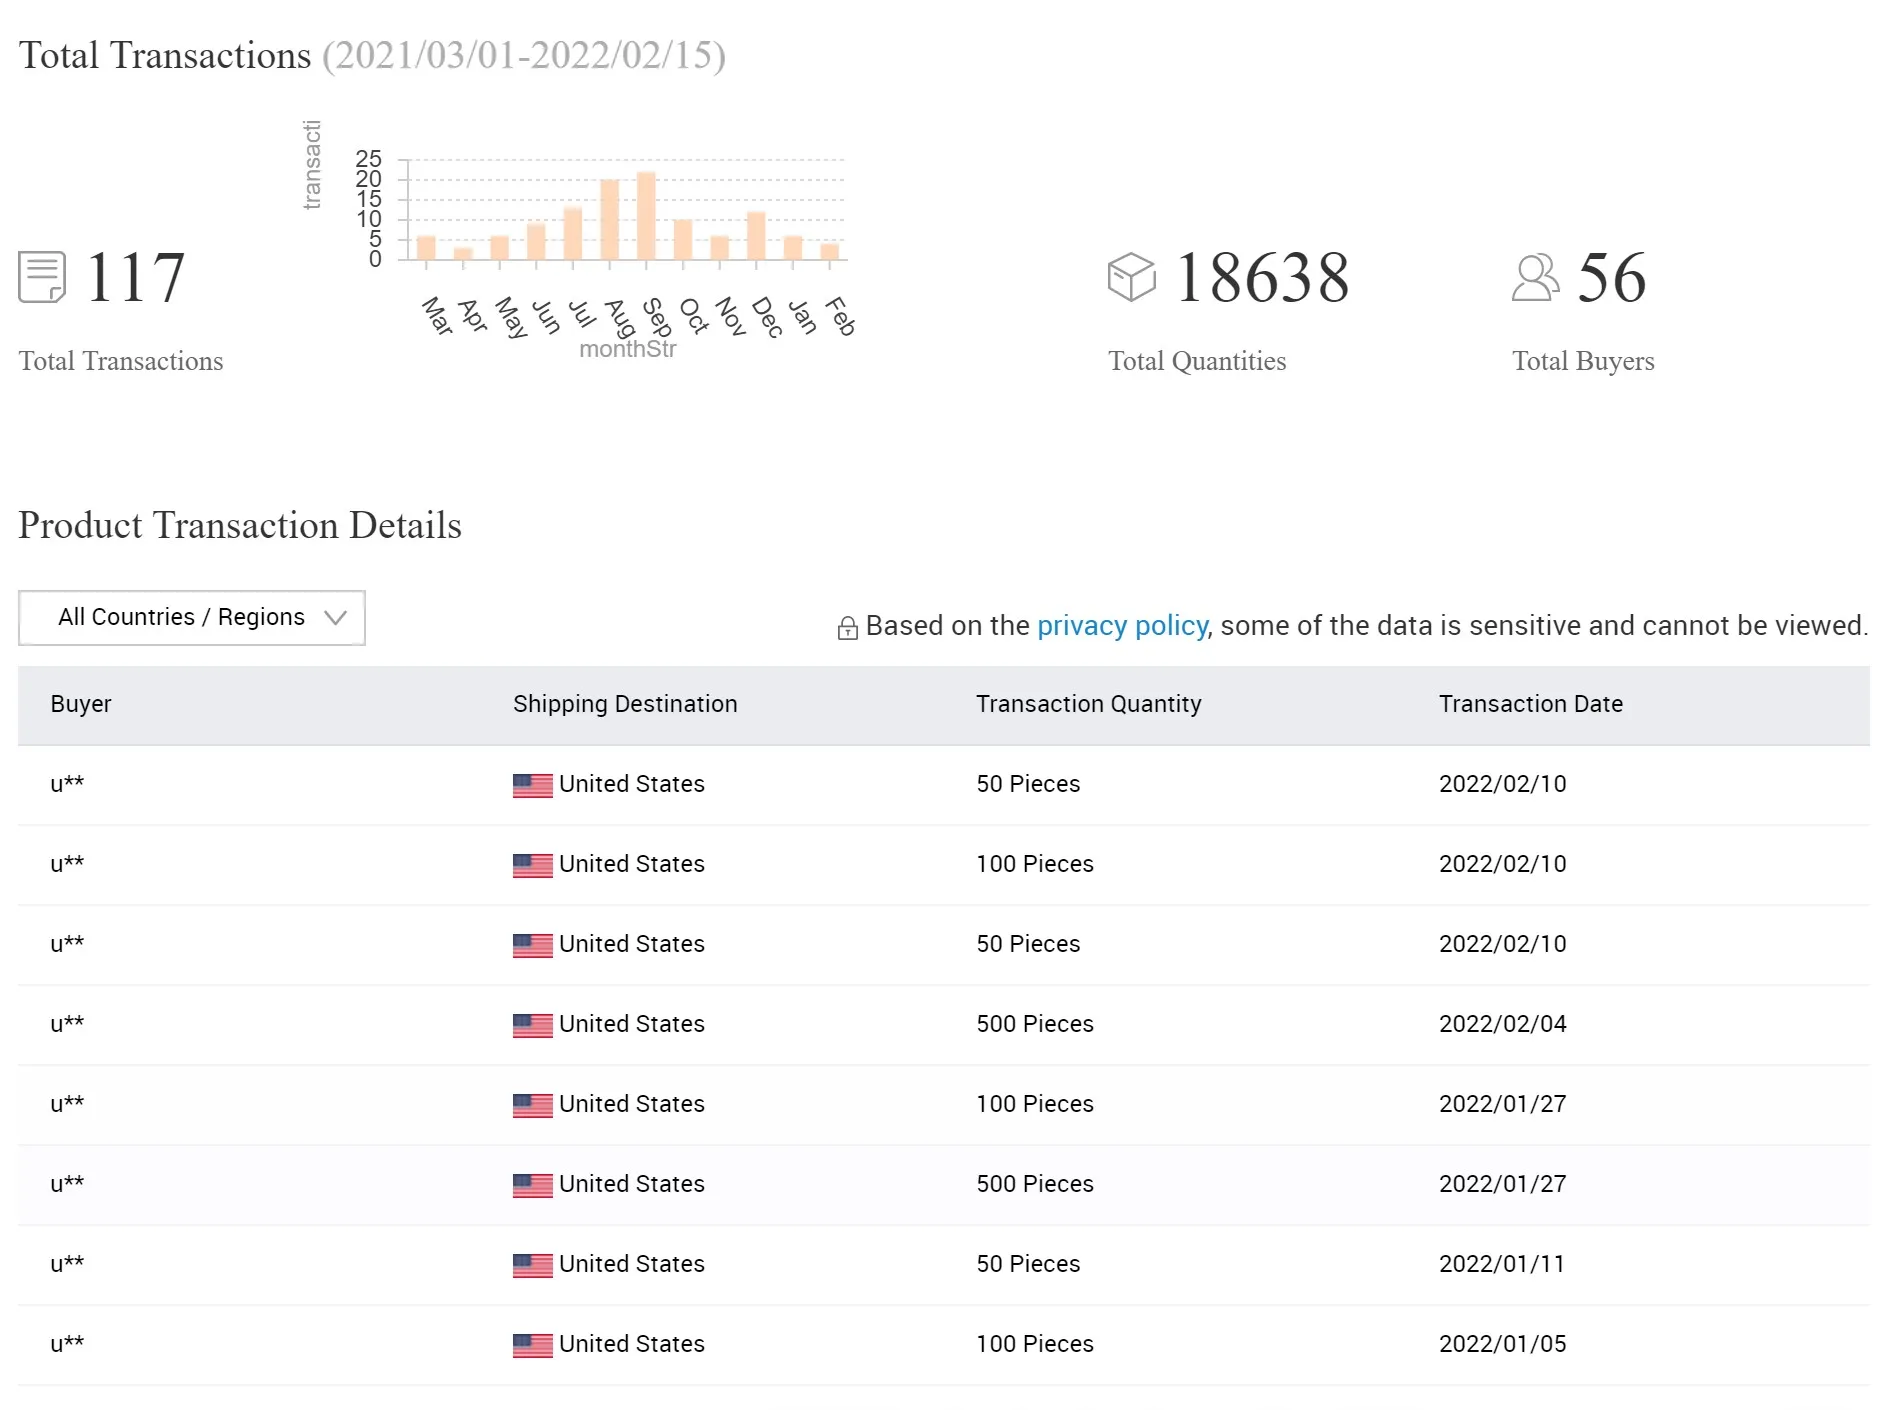Click the Aug bar in the transactions chart

[x=609, y=220]
